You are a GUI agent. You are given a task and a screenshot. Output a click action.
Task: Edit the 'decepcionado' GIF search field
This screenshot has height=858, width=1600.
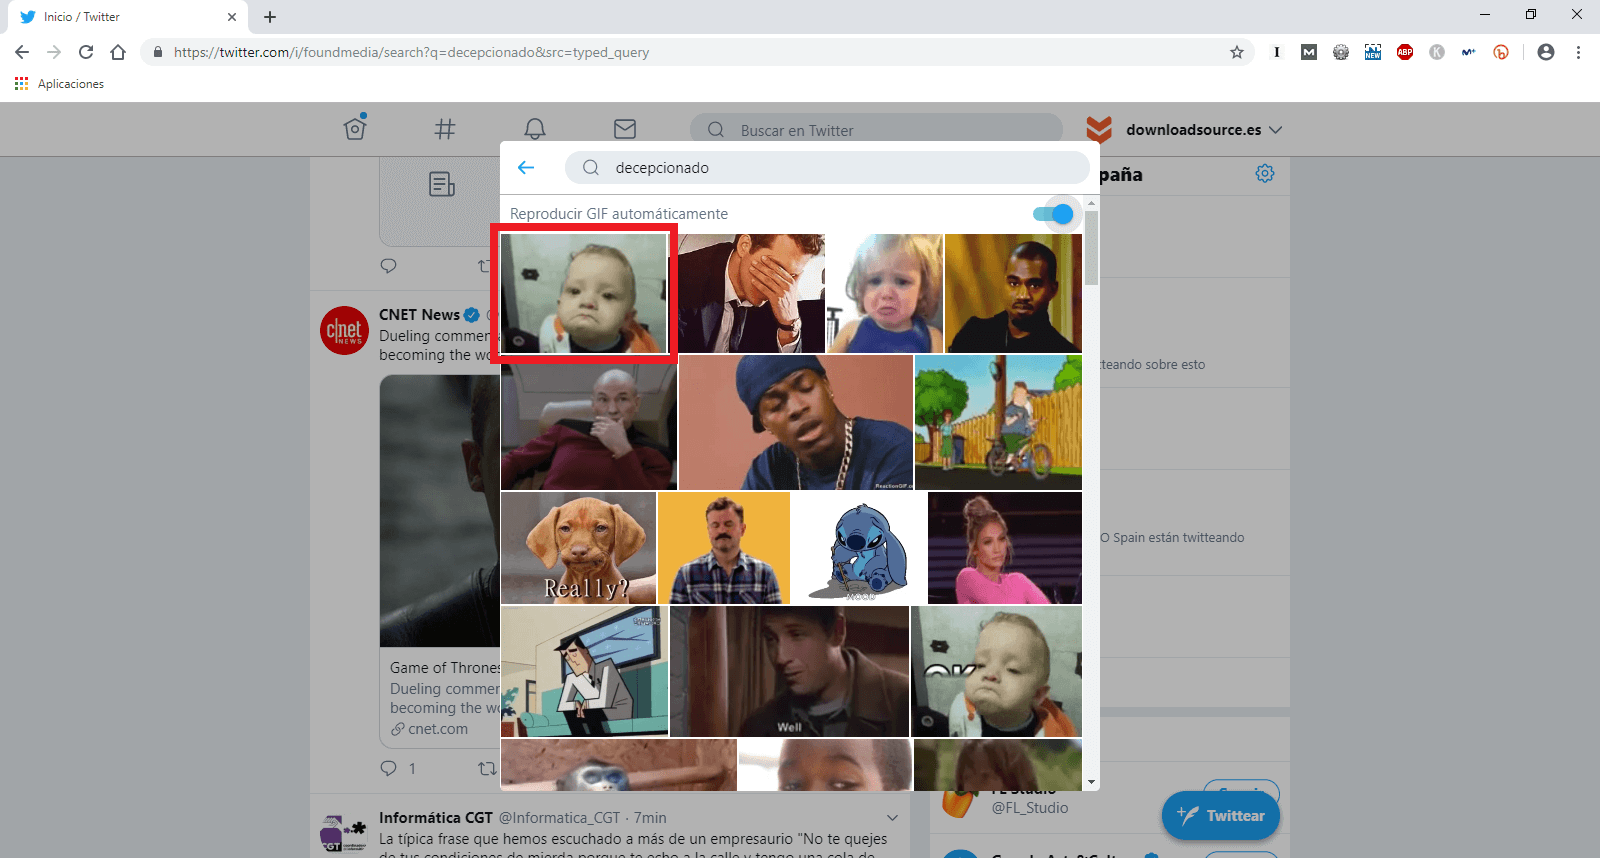(x=827, y=168)
